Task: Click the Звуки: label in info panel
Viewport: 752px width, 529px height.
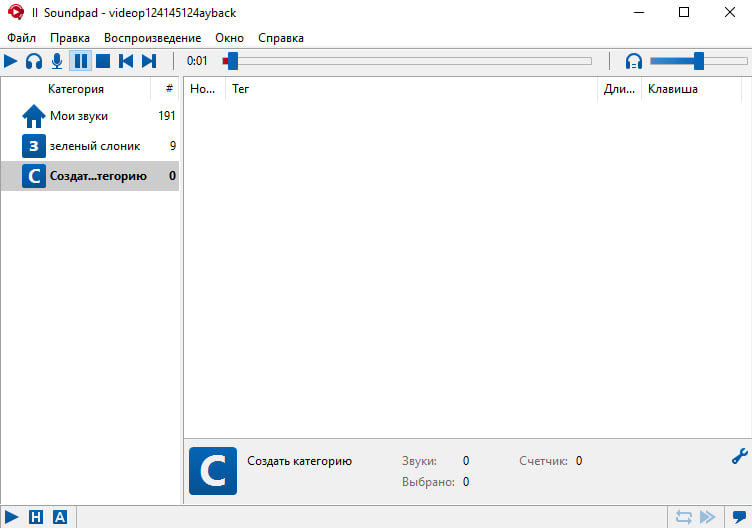Action: click(x=419, y=461)
